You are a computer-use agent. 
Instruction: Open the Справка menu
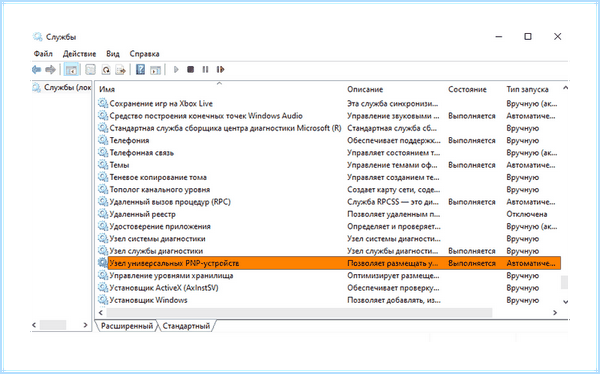144,54
